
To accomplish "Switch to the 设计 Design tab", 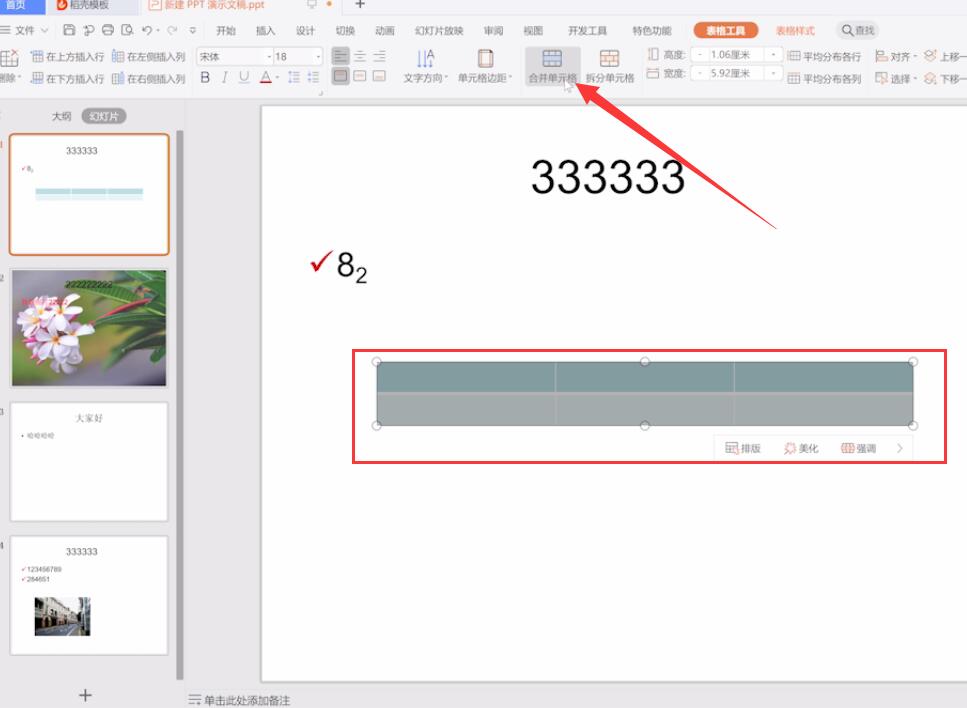I will 305,30.
